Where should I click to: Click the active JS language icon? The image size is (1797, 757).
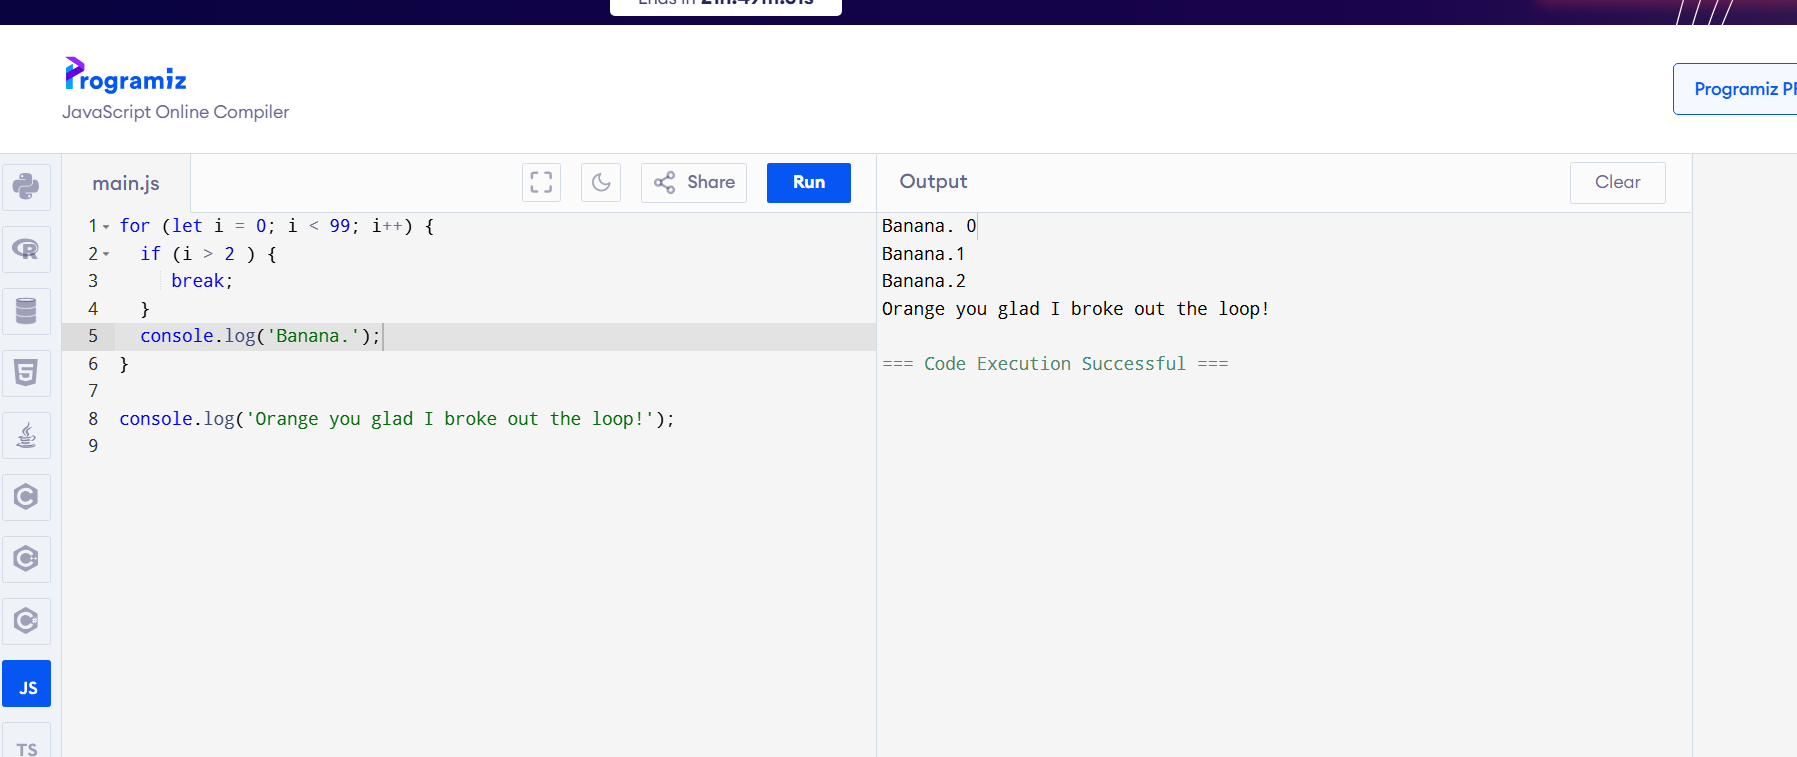26,684
